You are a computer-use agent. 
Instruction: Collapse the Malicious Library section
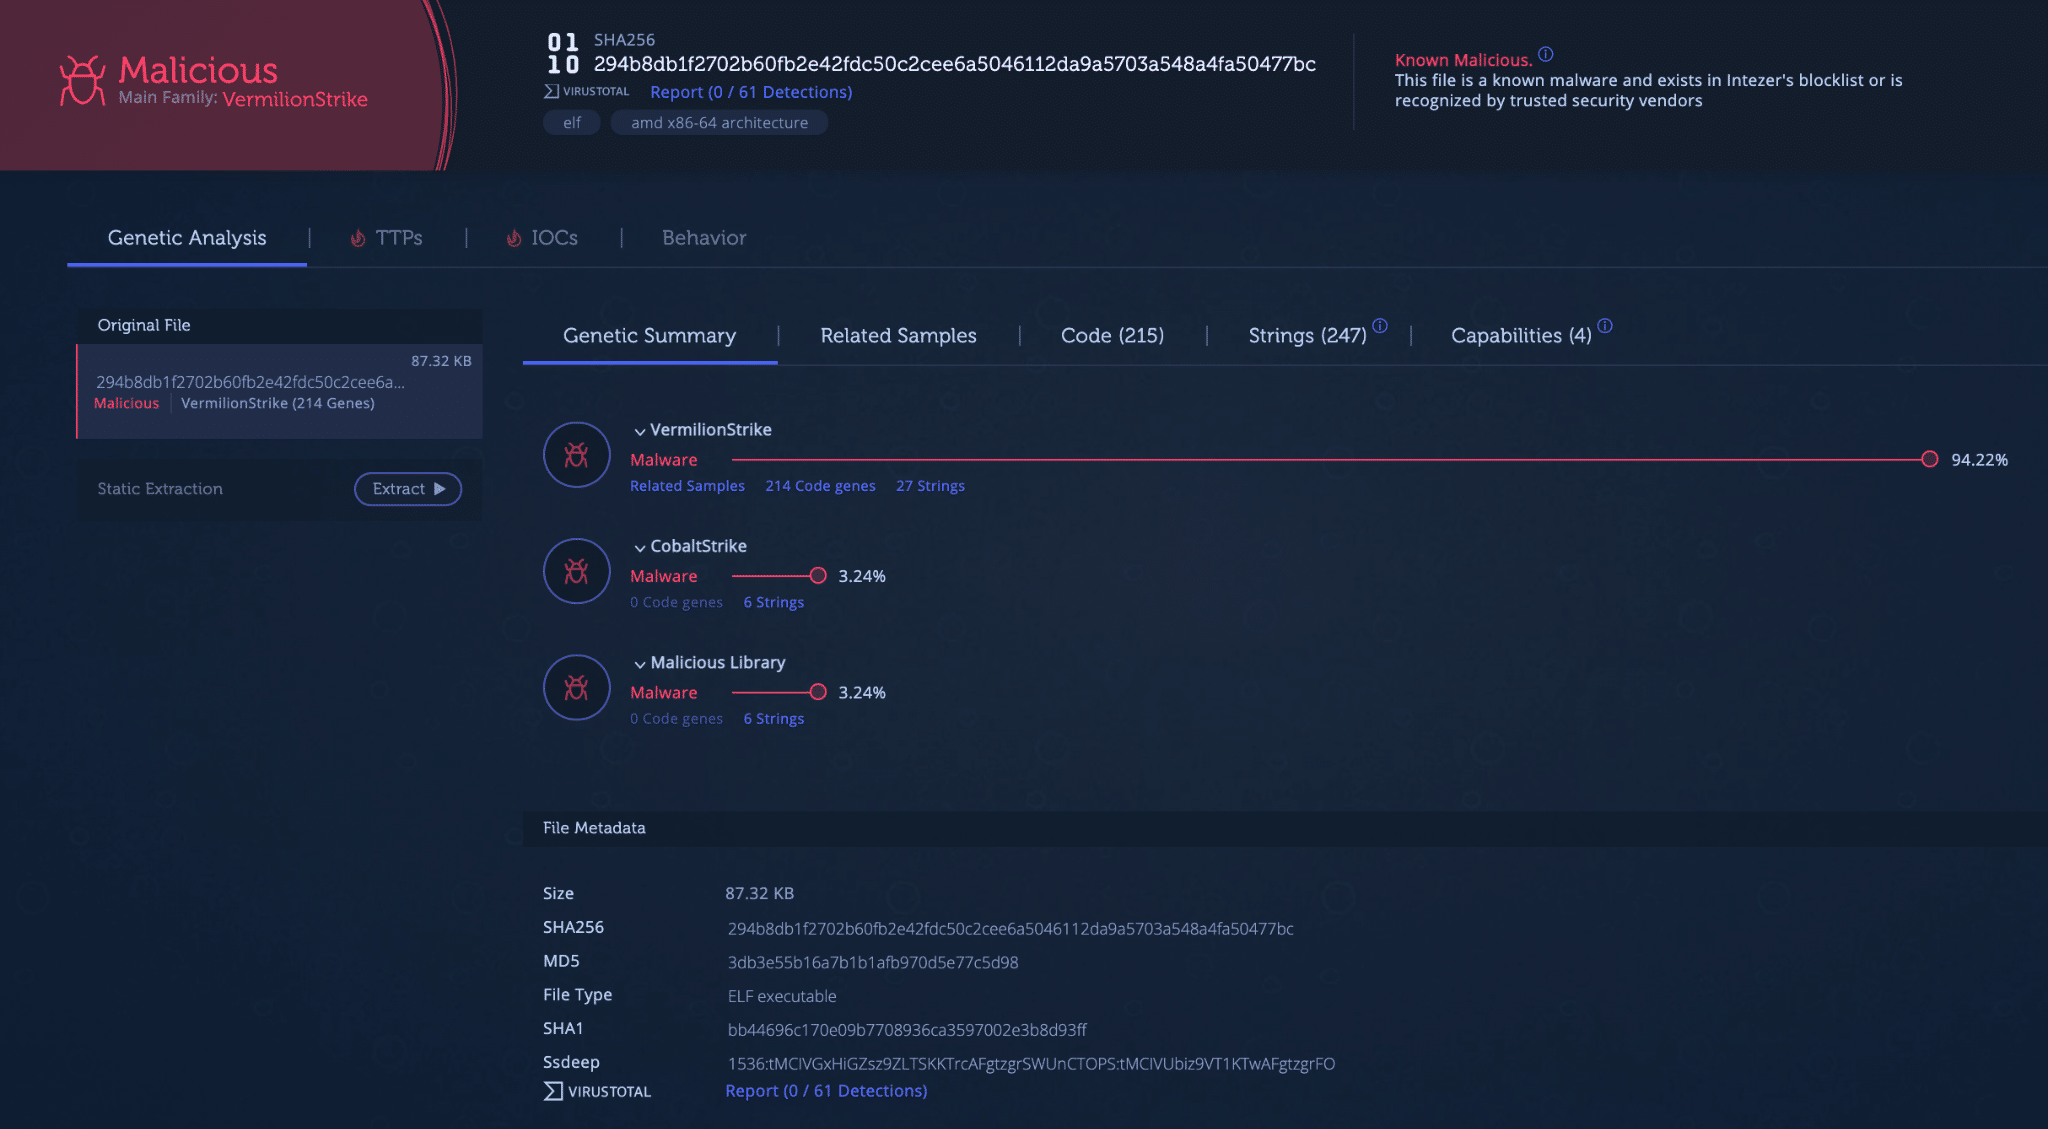[x=640, y=664]
